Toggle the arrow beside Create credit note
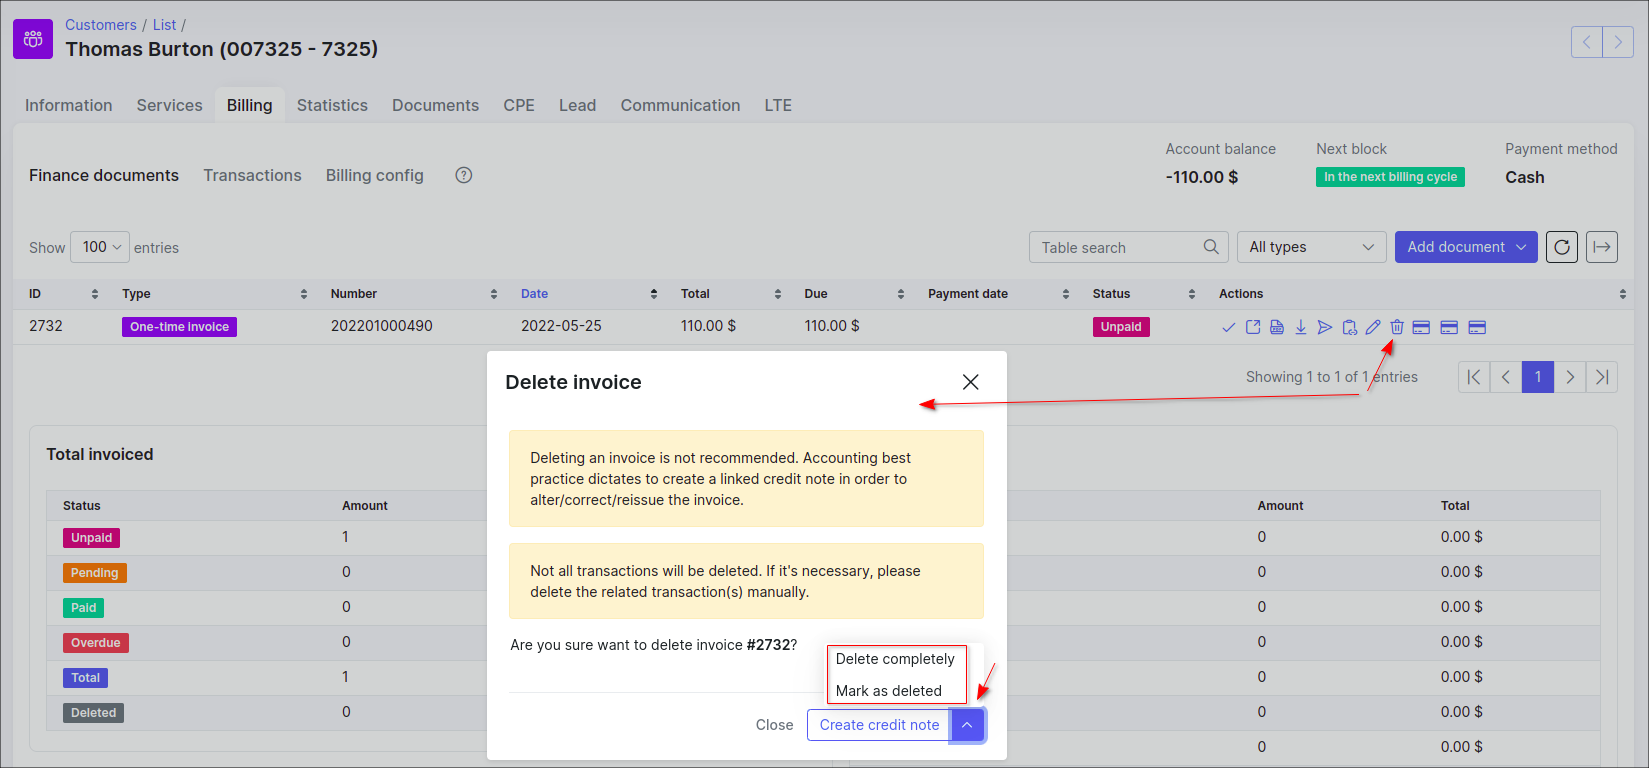Screen dimensions: 1649x768 [967, 725]
